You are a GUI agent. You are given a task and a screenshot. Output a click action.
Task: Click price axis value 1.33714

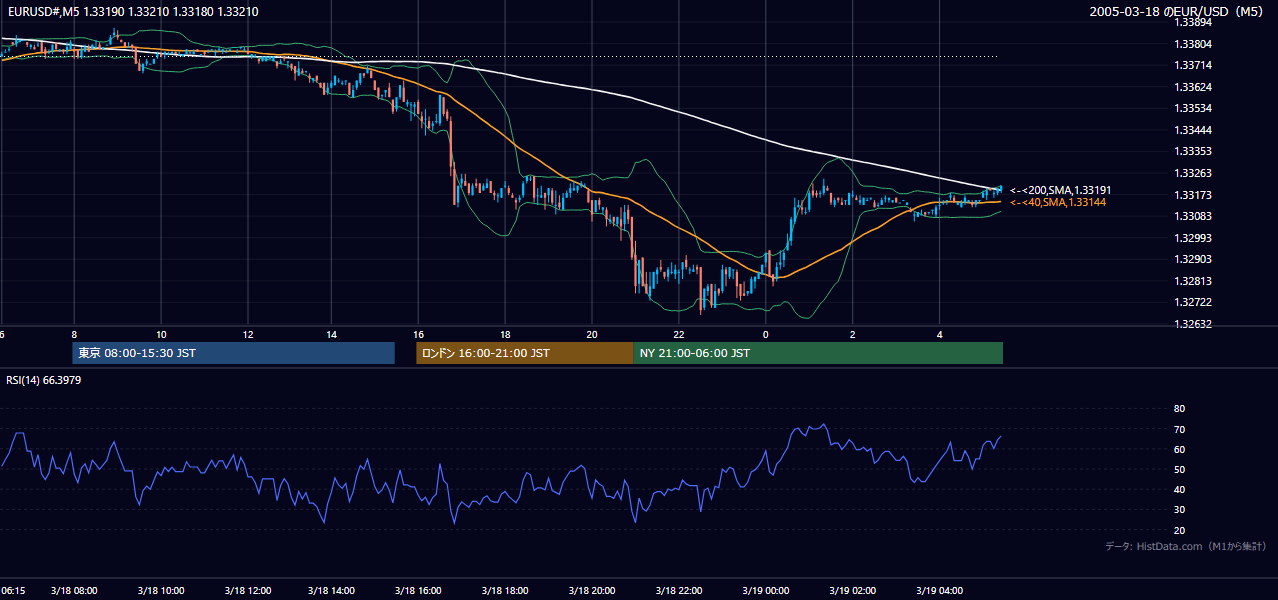coord(1192,65)
